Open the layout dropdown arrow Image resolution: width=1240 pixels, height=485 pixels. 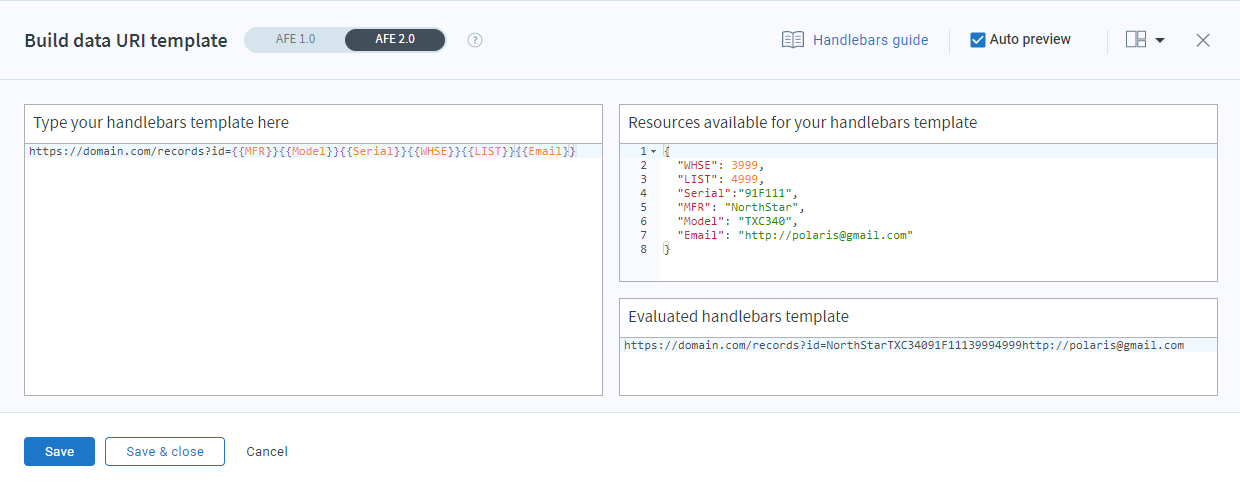(x=1160, y=41)
